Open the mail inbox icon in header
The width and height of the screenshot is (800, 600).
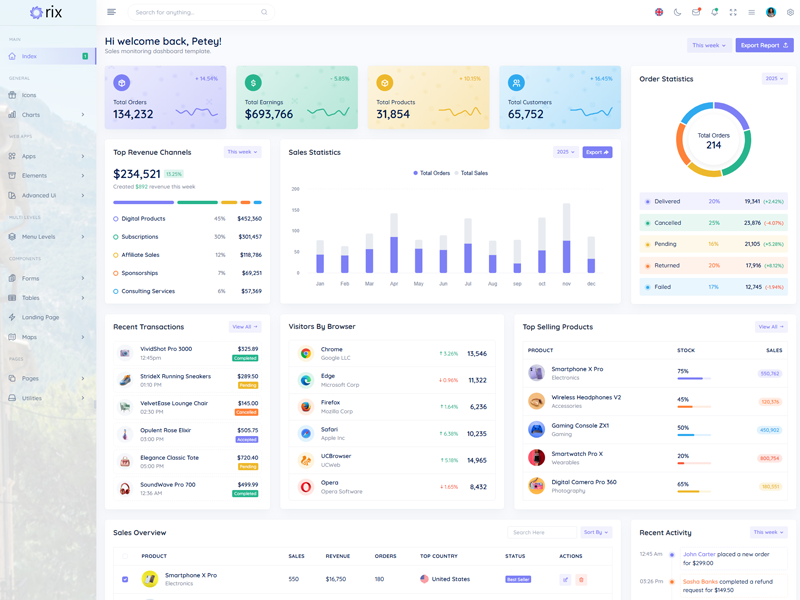click(x=696, y=12)
